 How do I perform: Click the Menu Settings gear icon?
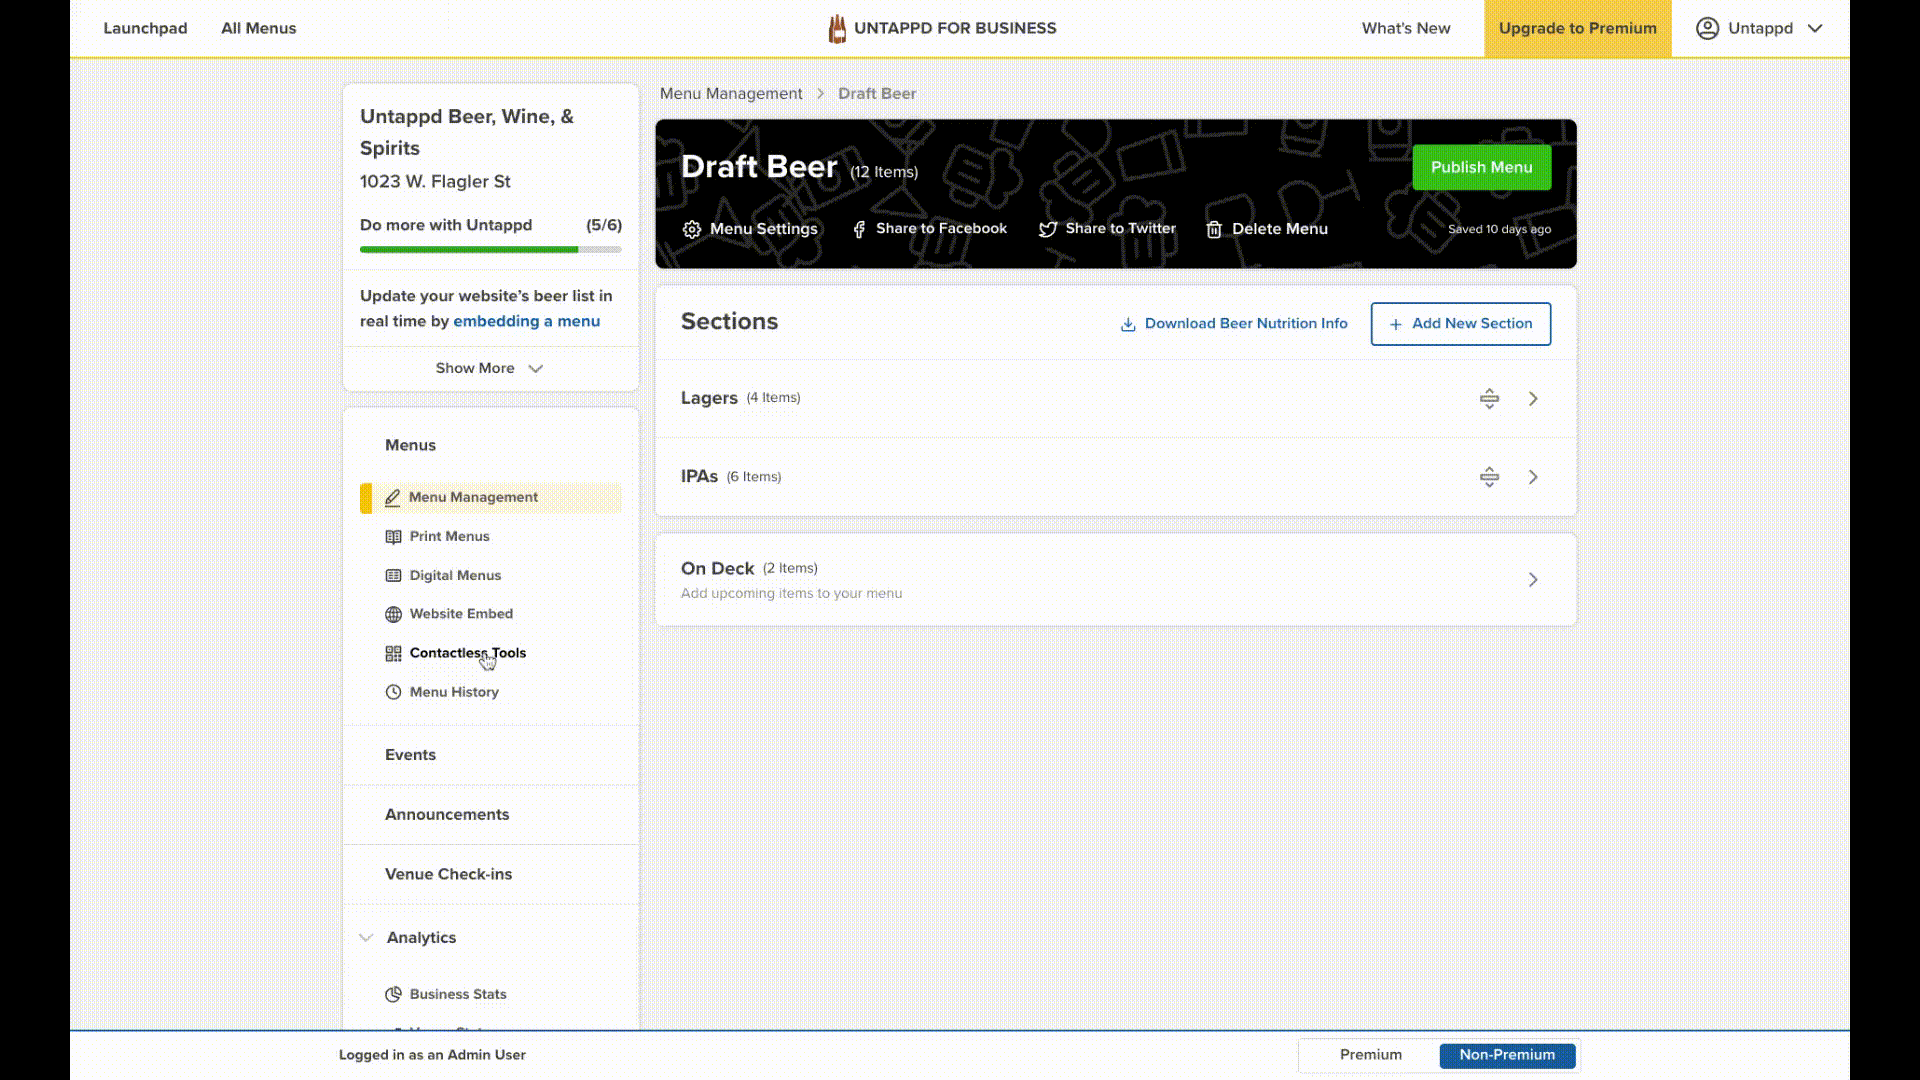tap(692, 230)
